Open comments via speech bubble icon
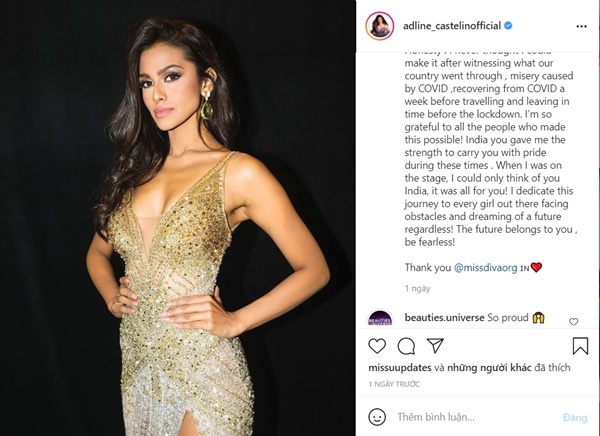The width and height of the screenshot is (600, 436). [406, 346]
